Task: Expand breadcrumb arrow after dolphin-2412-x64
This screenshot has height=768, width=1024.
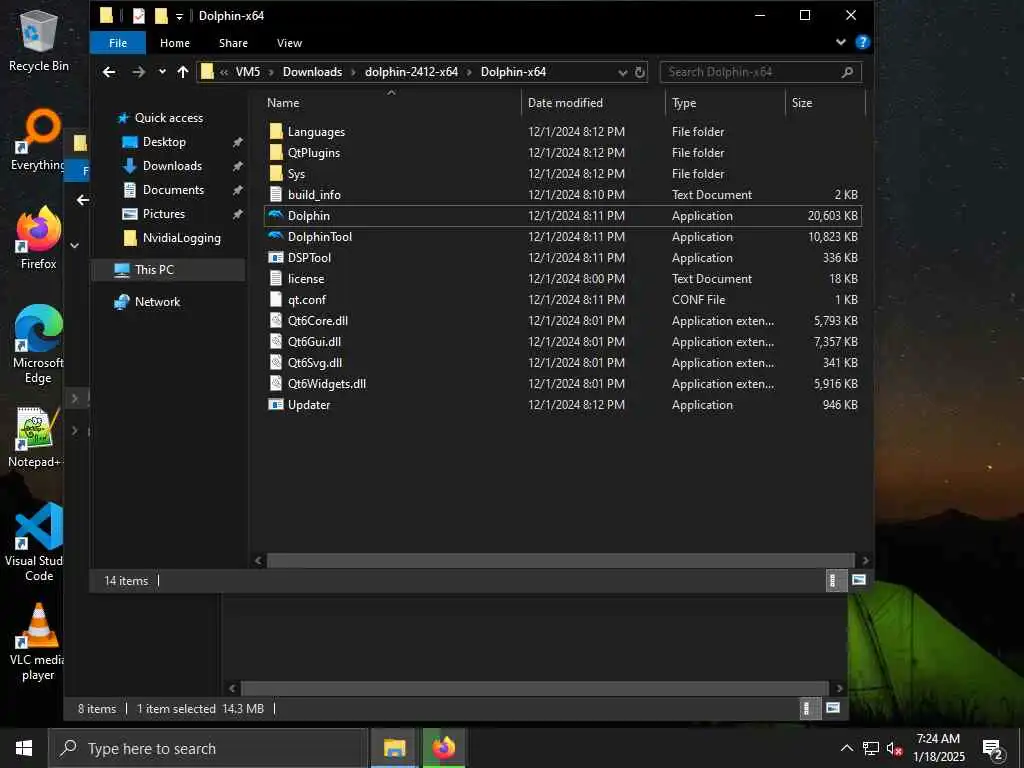Action: coord(469,72)
